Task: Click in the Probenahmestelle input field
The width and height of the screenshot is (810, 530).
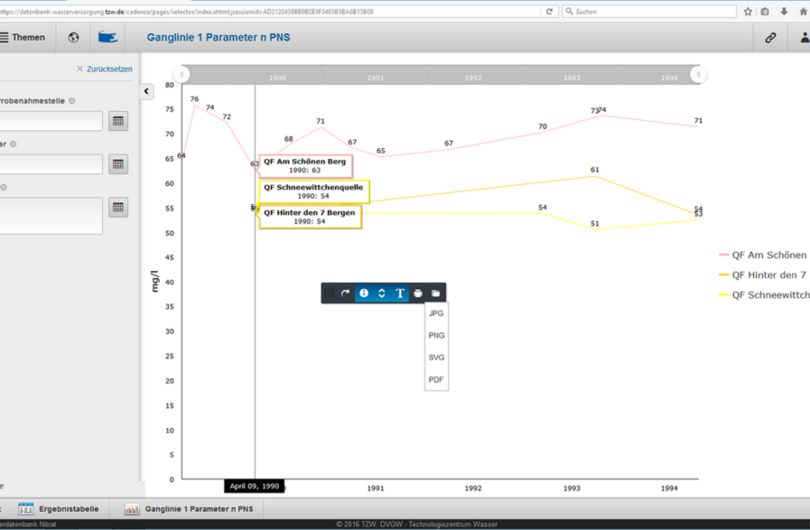Action: click(x=50, y=121)
